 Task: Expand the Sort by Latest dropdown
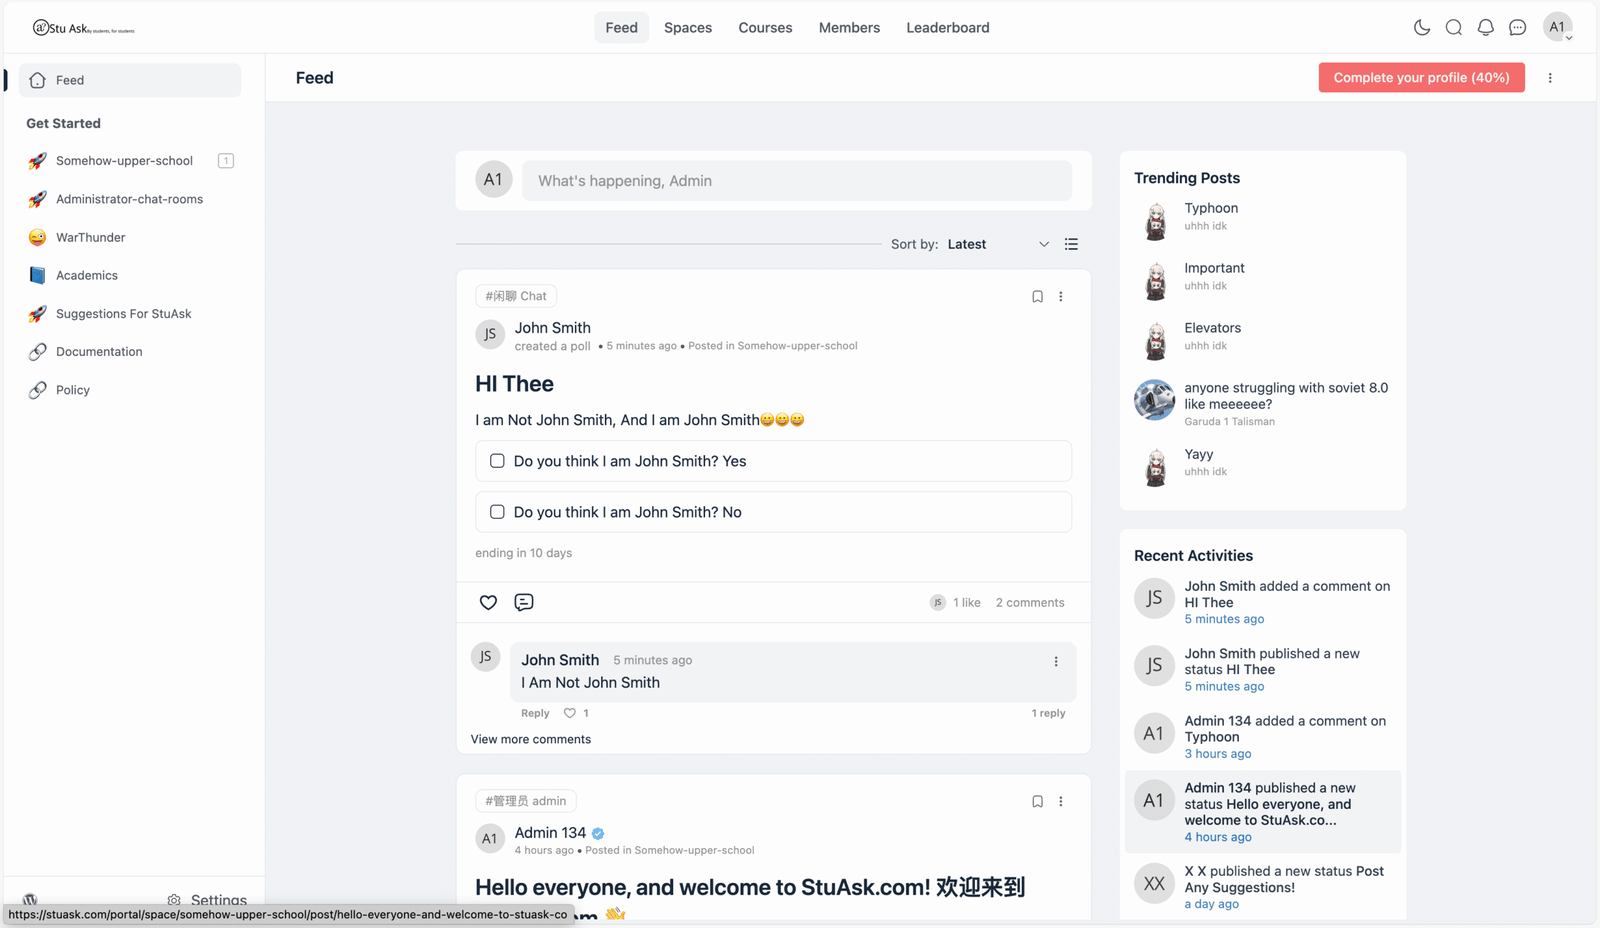(998, 244)
